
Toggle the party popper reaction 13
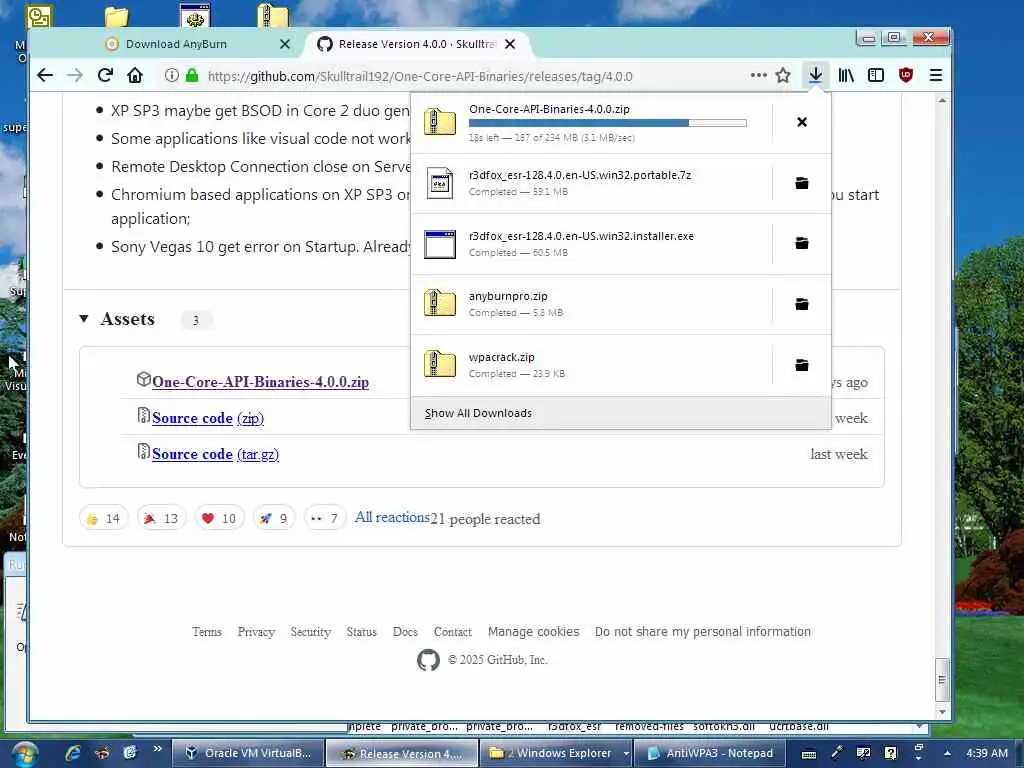pos(161,519)
